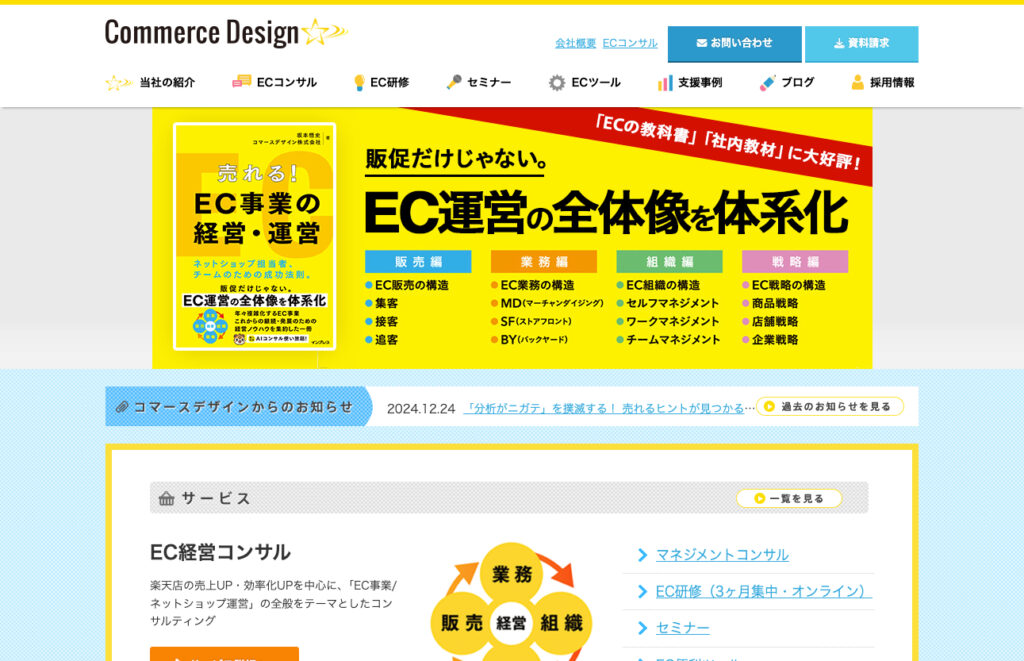This screenshot has height=661, width=1024.
Task: Open EC研修(3ヶ月集中・オンライン) link
Action: pyautogui.click(x=763, y=591)
